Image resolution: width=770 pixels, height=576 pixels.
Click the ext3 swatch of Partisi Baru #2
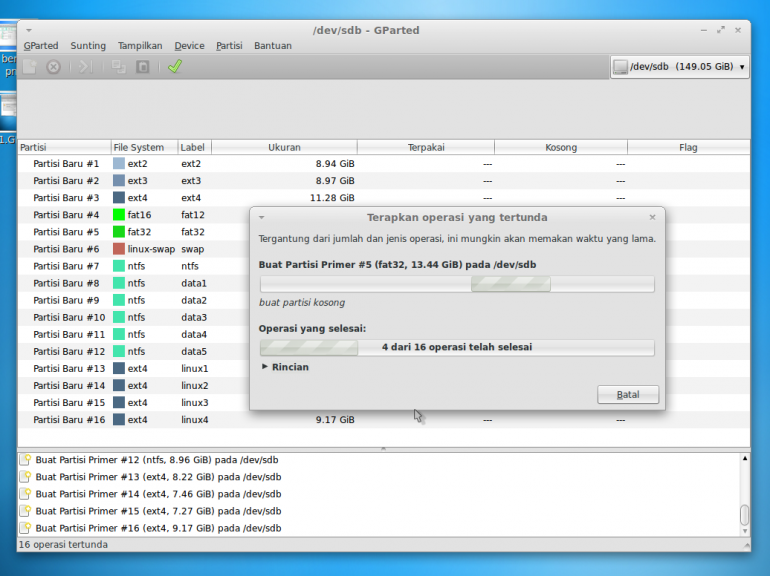click(119, 181)
